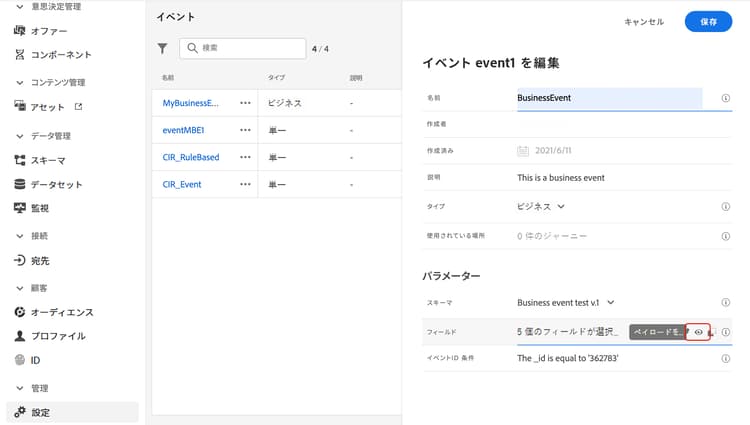Open the eventMBE1 event
This screenshot has width=750, height=425.
pos(183,130)
